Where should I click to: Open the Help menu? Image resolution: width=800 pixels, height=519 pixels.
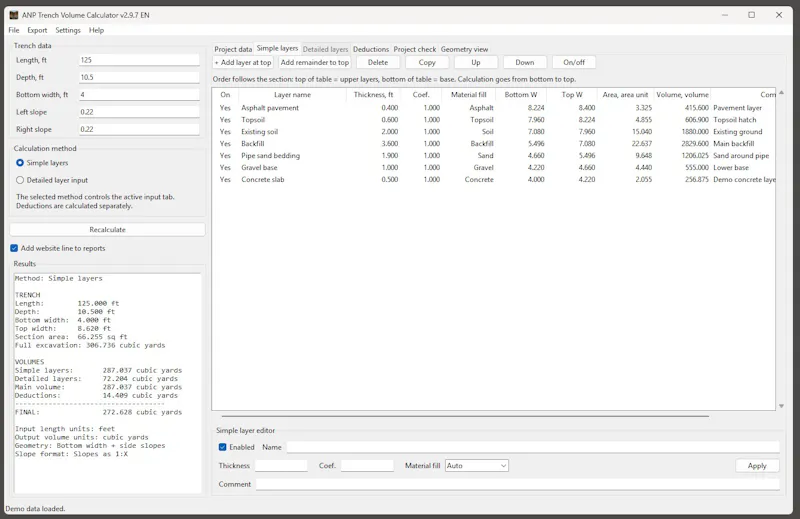click(96, 30)
